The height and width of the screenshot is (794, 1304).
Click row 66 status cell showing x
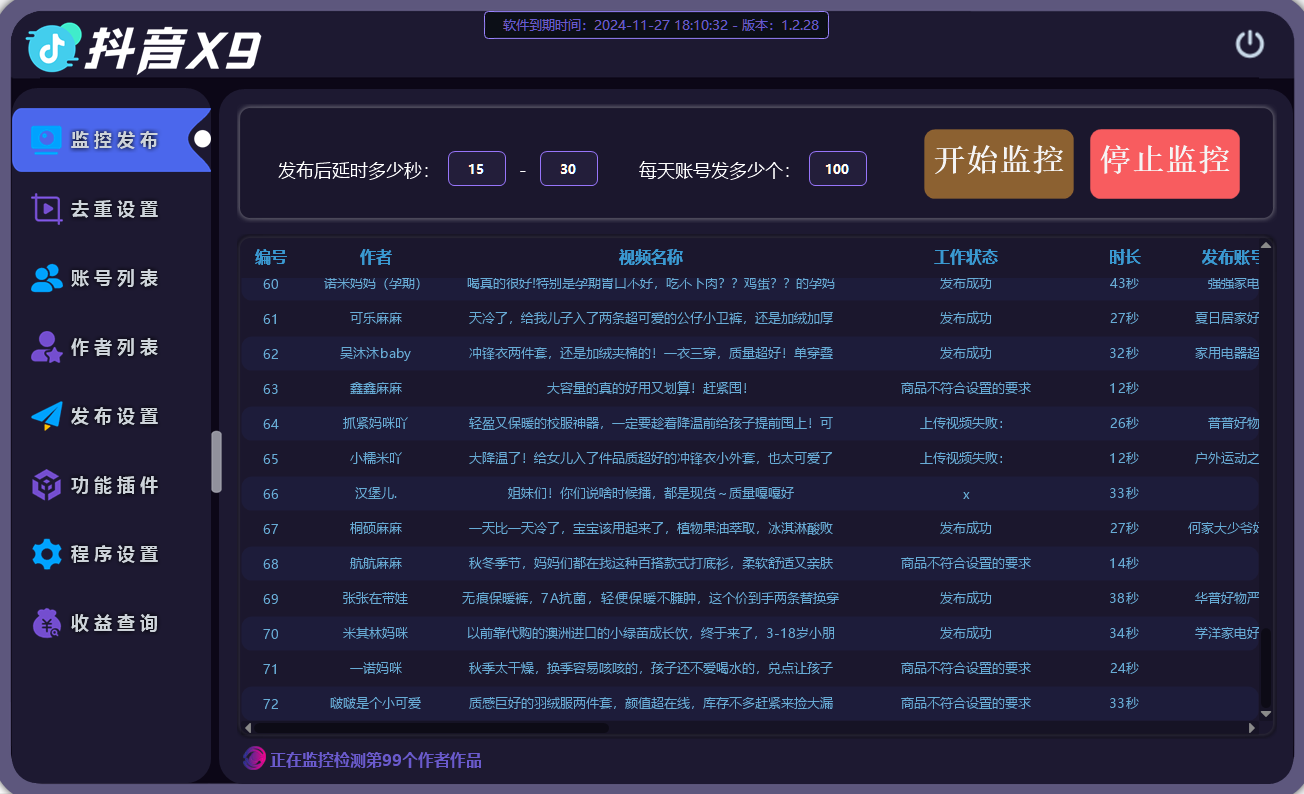click(966, 494)
